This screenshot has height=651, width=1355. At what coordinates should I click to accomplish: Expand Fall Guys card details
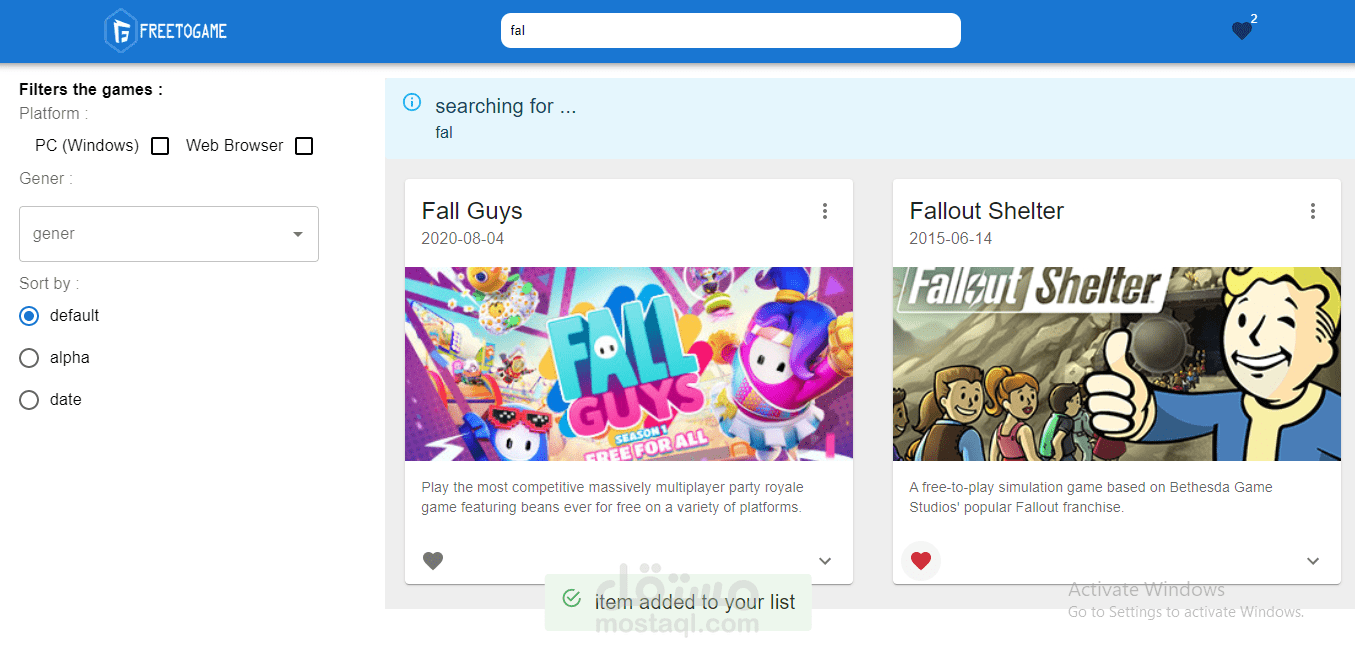[825, 561]
